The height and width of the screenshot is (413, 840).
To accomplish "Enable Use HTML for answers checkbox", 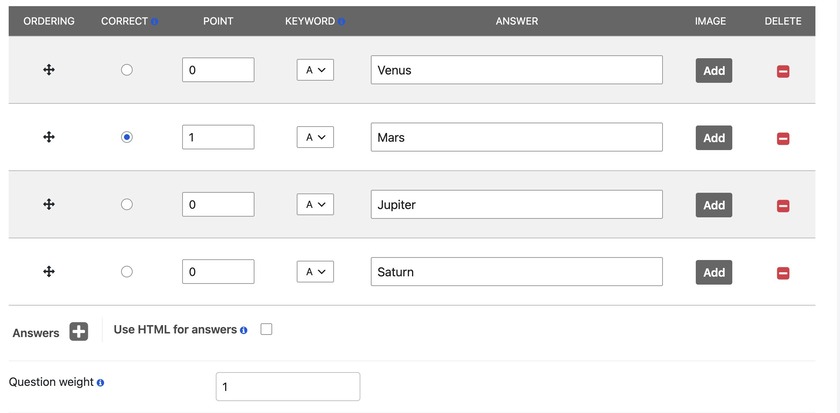I will [266, 329].
